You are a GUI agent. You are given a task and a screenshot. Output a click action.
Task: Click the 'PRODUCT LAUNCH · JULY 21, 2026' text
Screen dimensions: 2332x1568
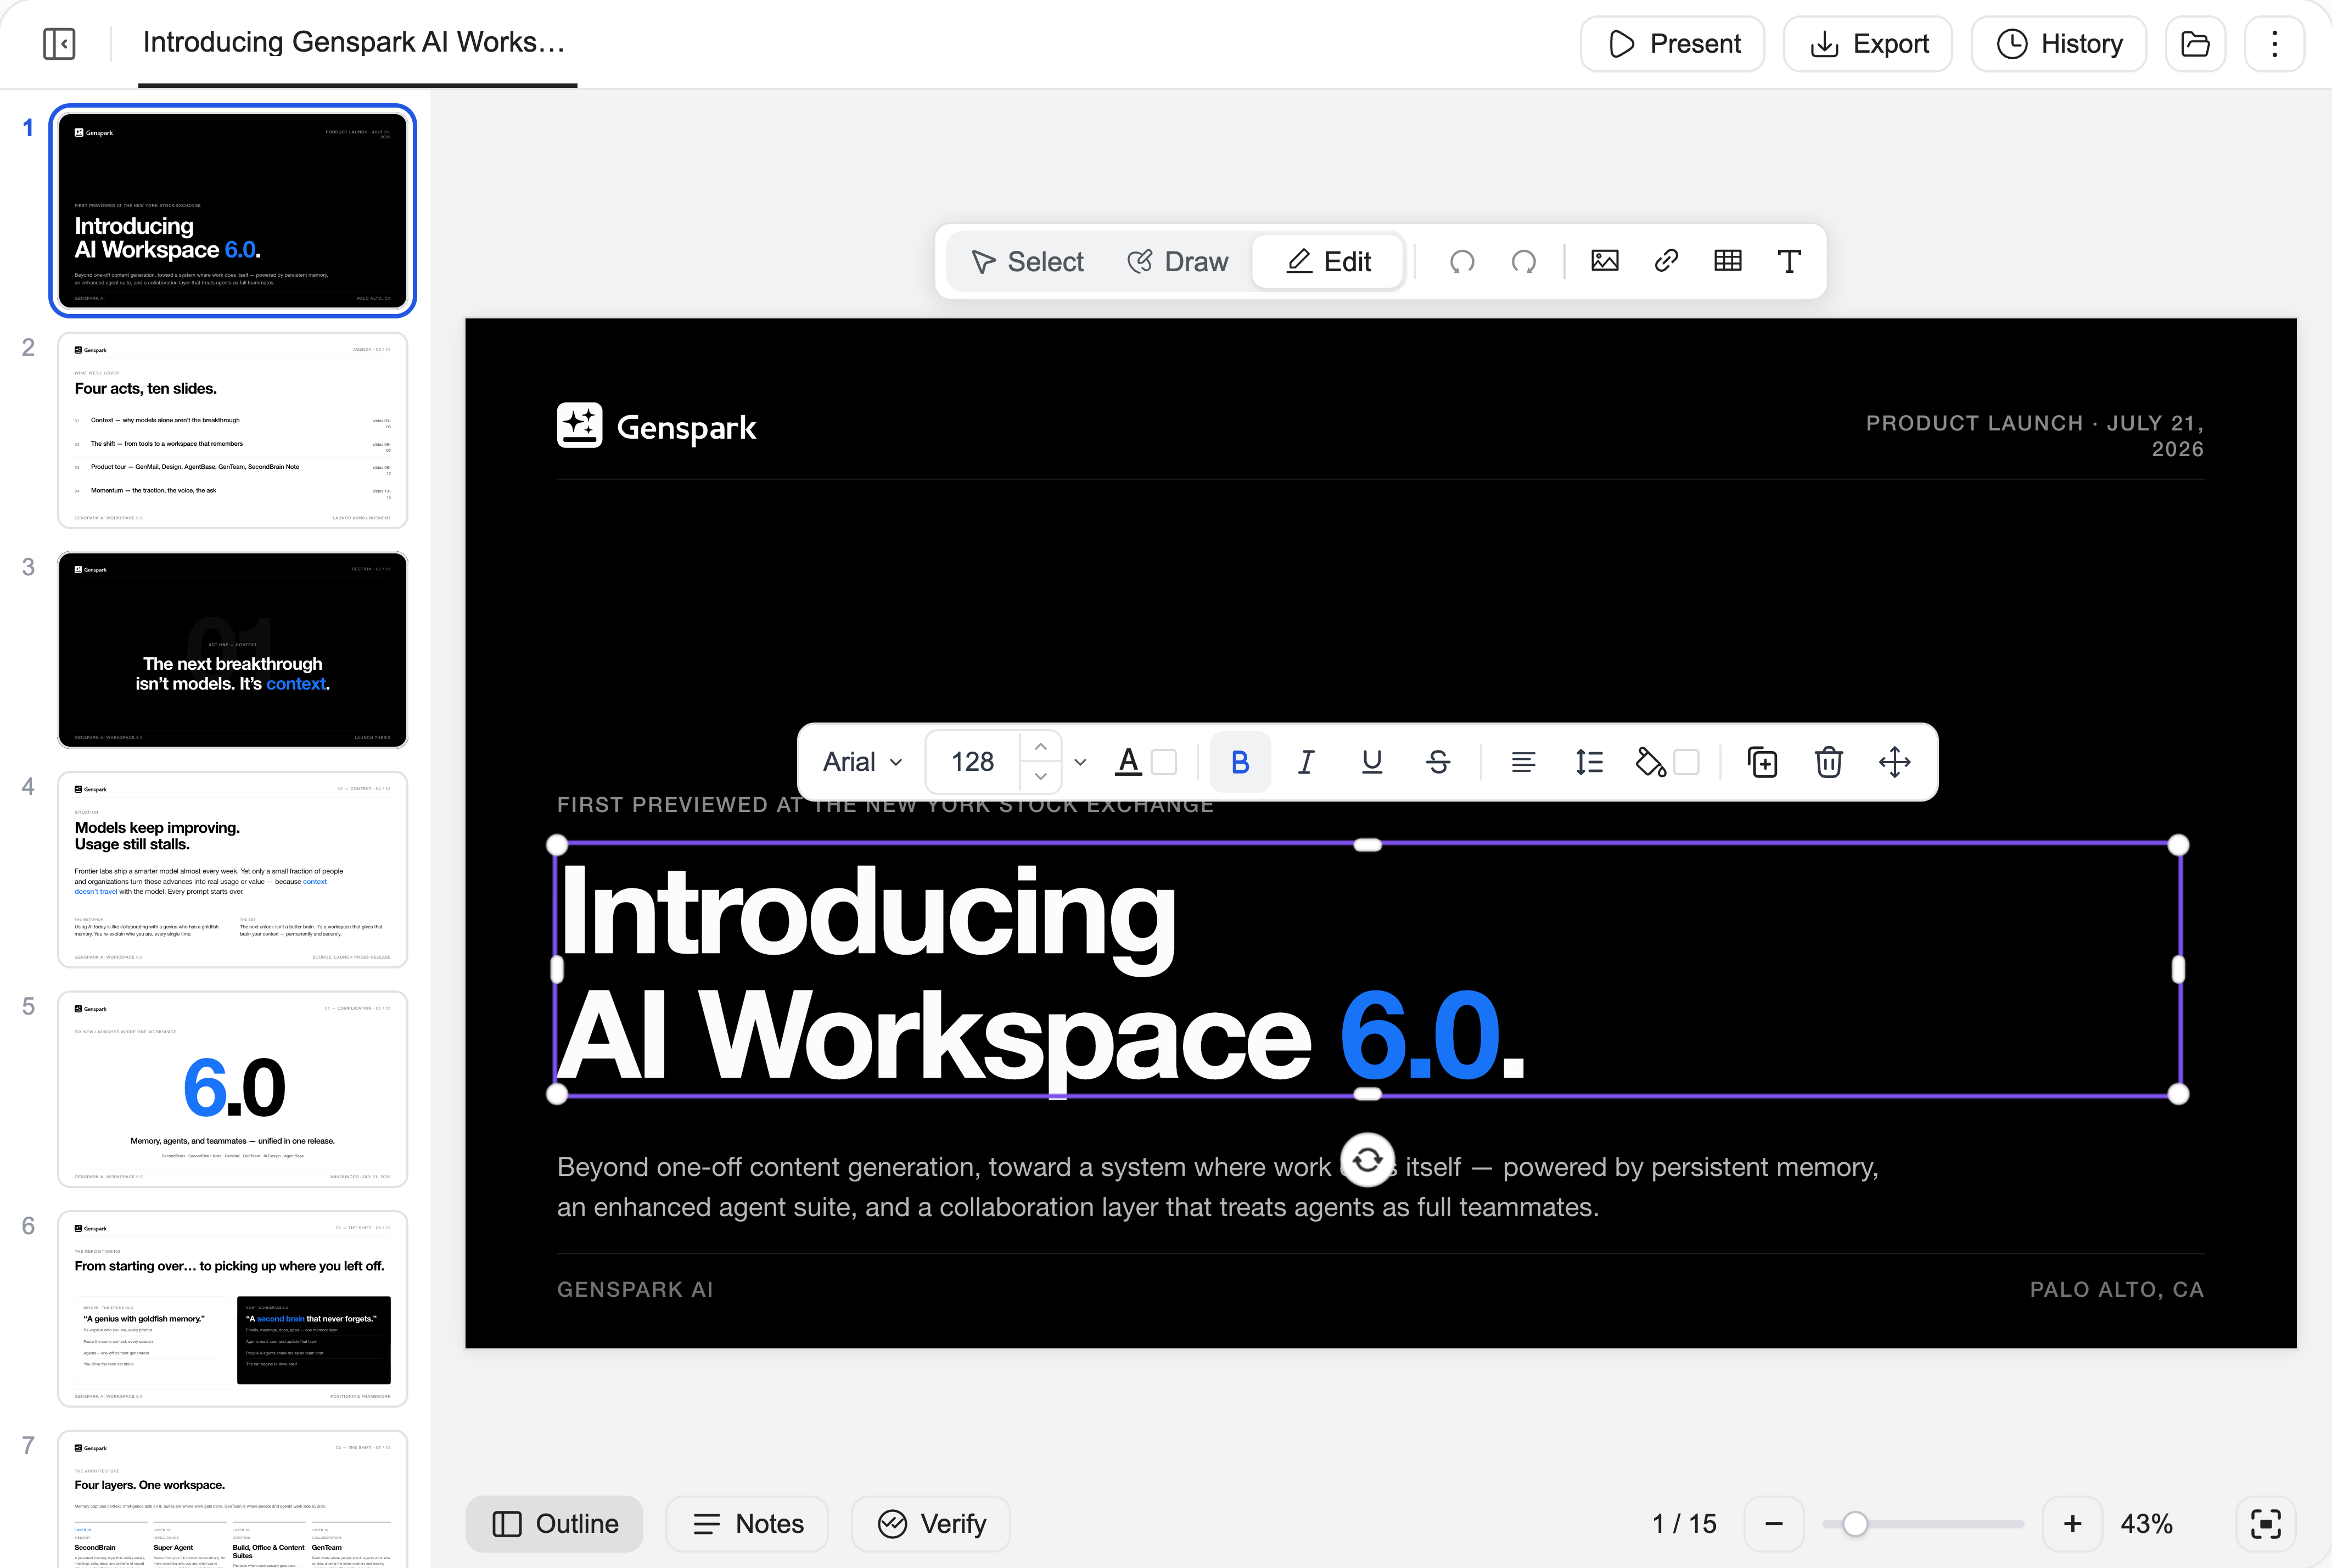click(x=2034, y=436)
